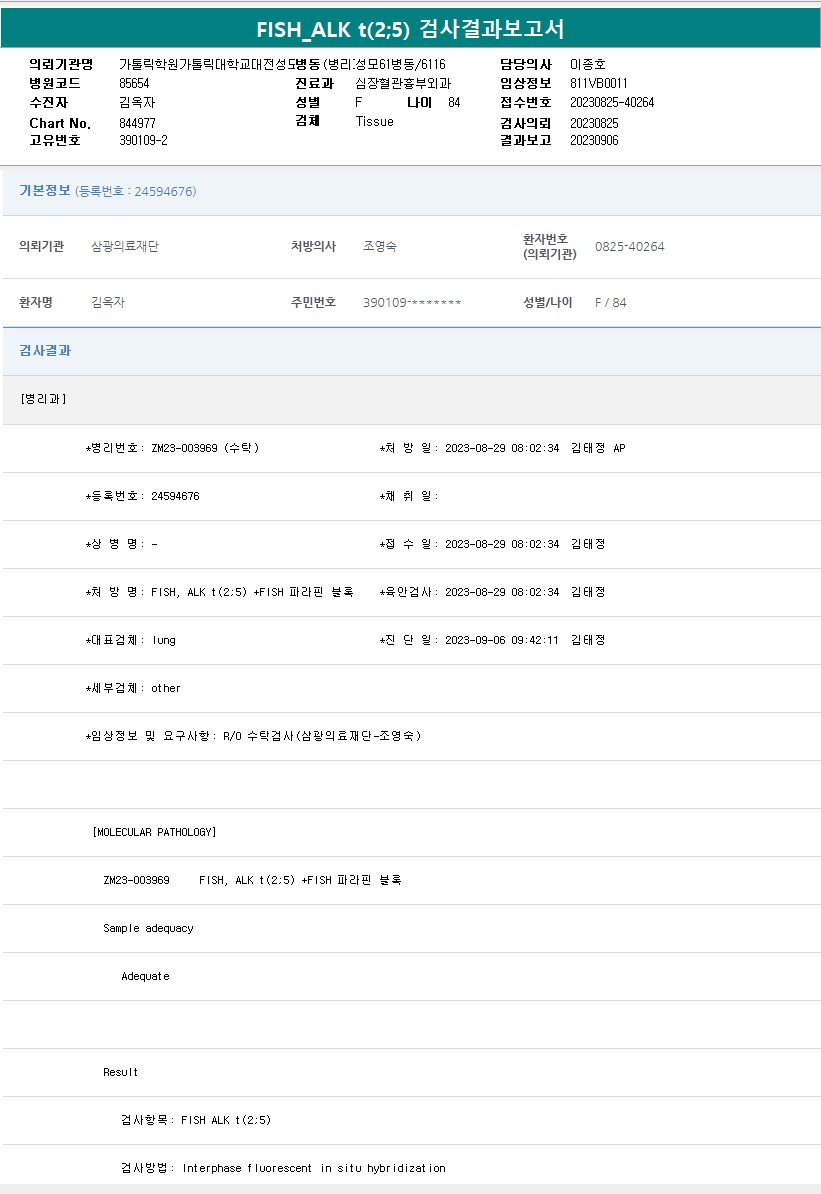Screen dimensions: 821x1194
Task: Click the 담당의사 name 이종호
Action: (x=588, y=64)
